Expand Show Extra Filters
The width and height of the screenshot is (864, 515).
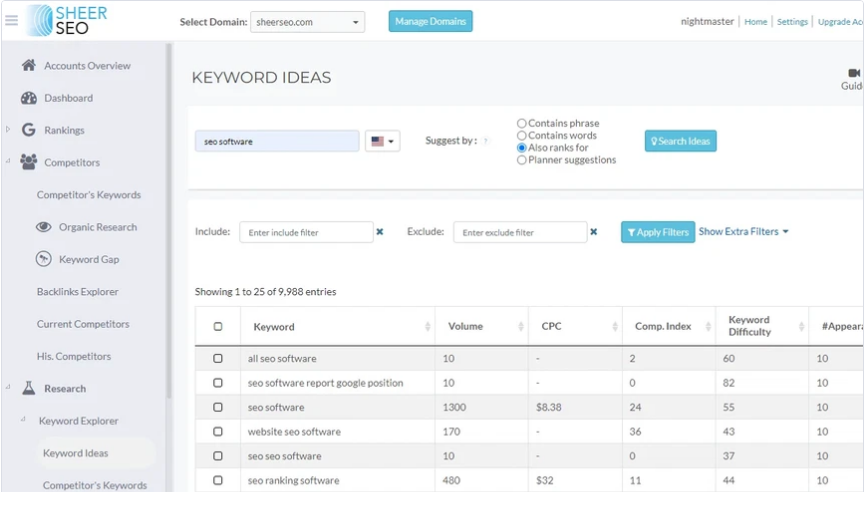pyautogui.click(x=743, y=232)
